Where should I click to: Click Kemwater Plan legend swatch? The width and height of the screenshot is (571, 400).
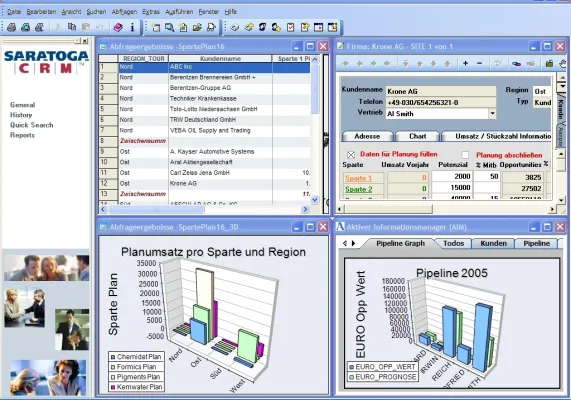pos(113,387)
